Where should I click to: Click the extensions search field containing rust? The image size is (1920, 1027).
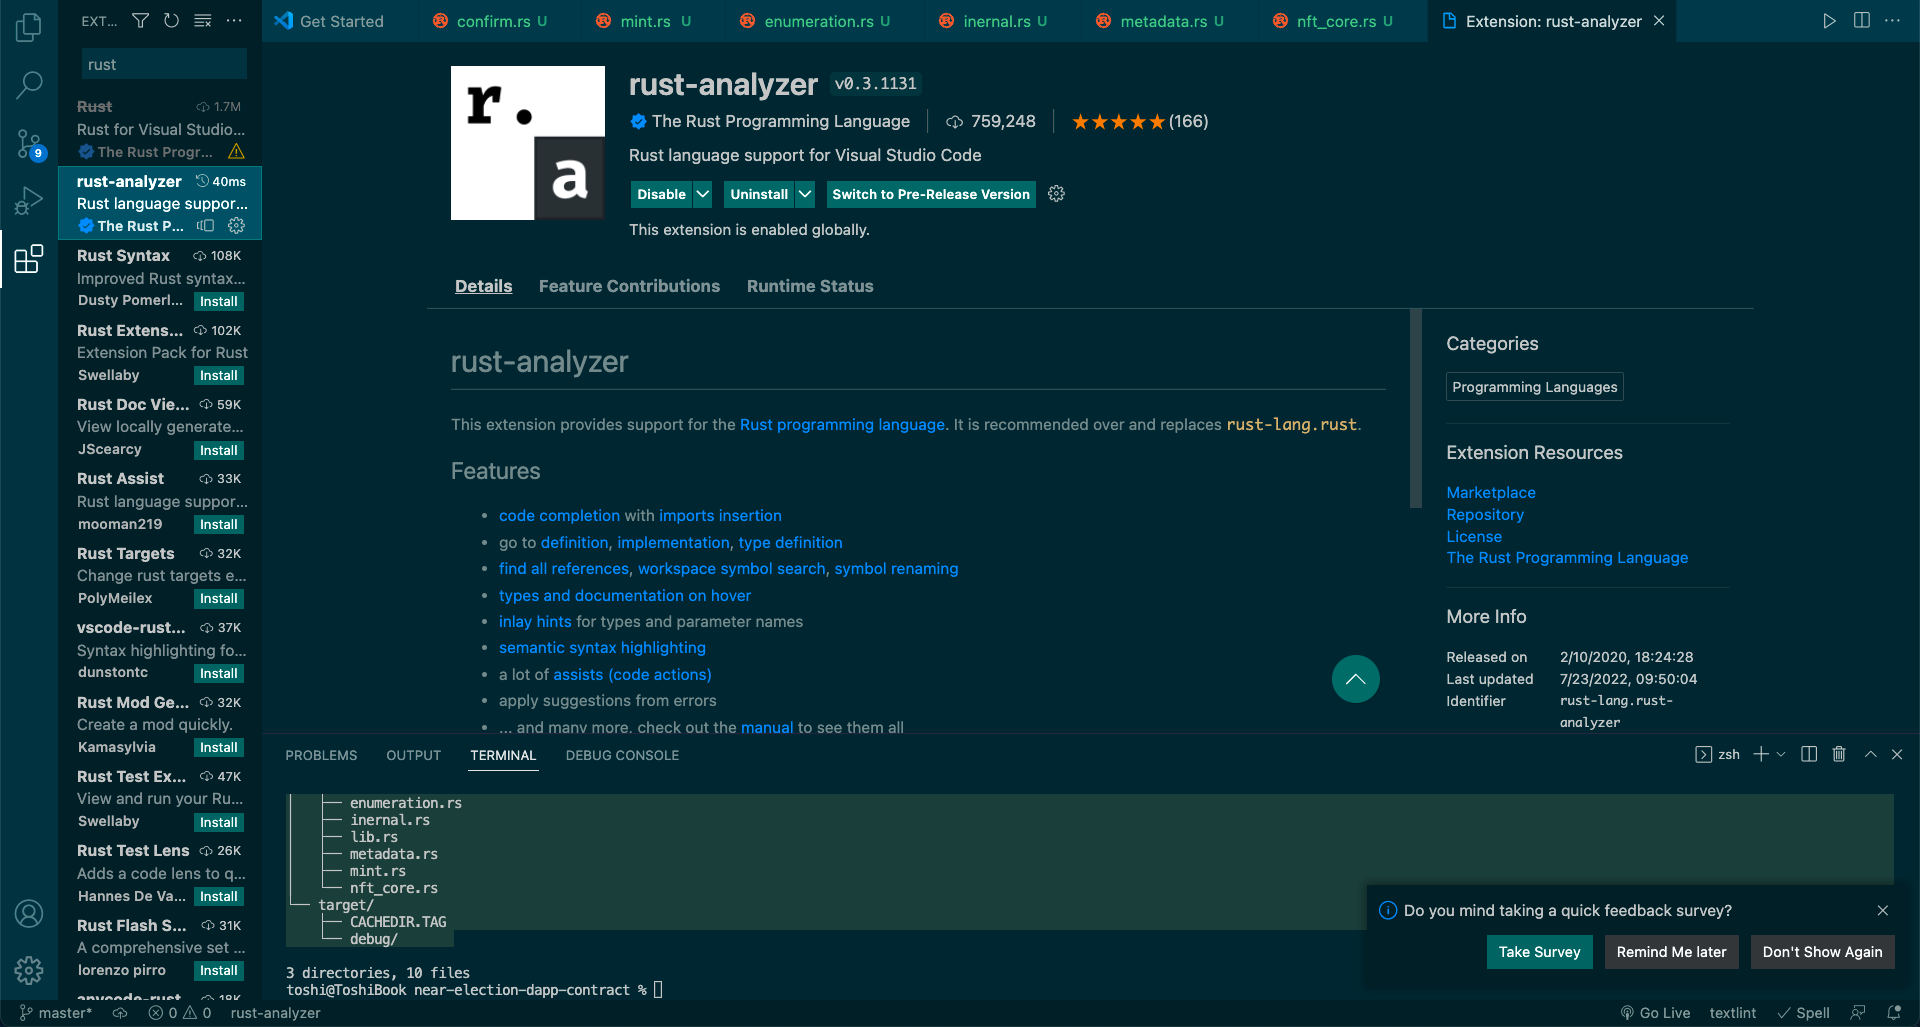click(164, 64)
